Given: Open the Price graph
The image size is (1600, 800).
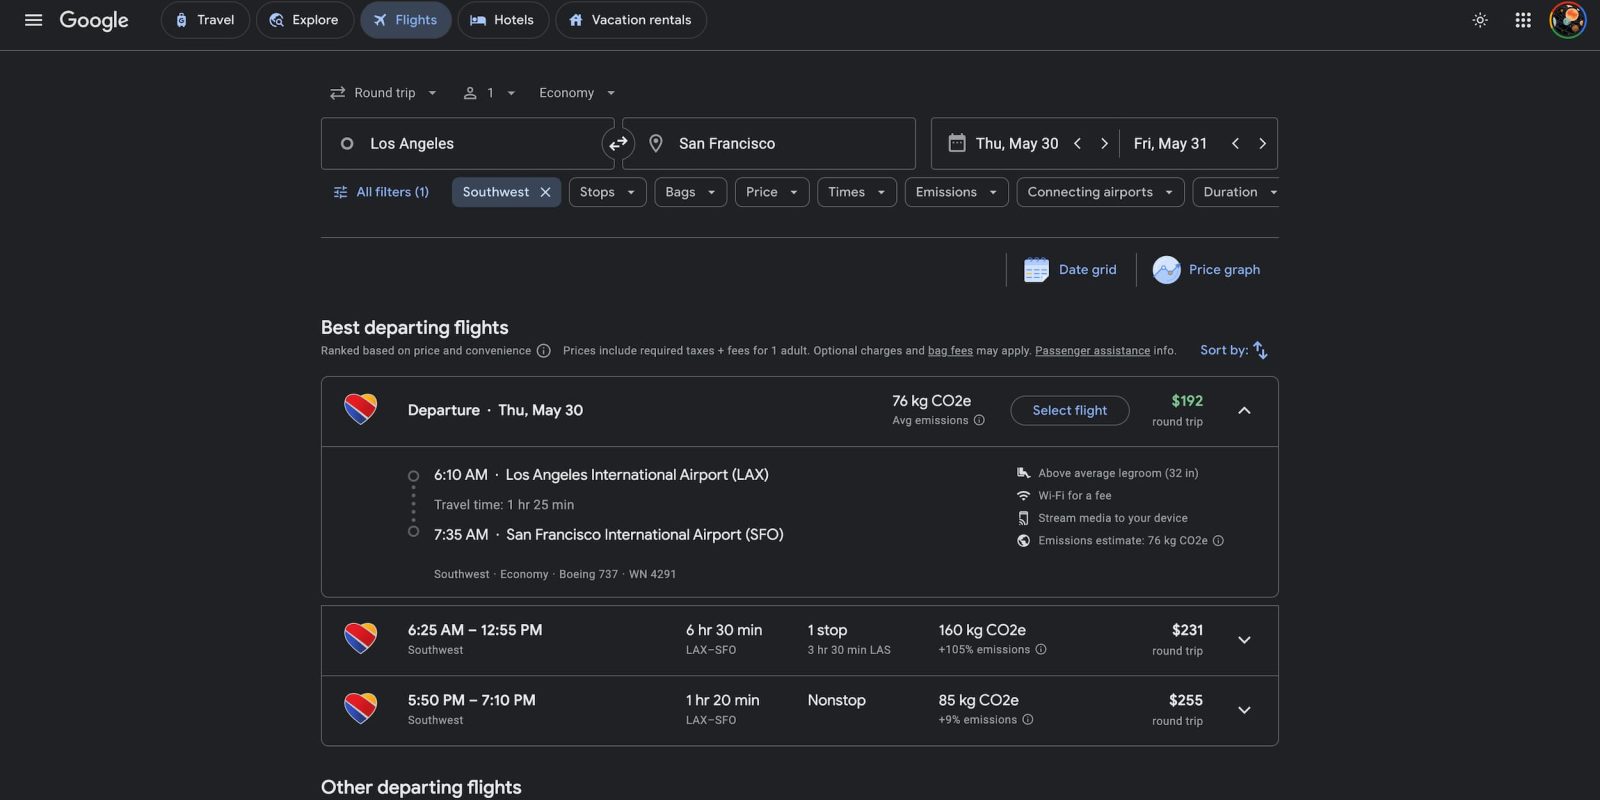Looking at the screenshot, I should pyautogui.click(x=1207, y=270).
